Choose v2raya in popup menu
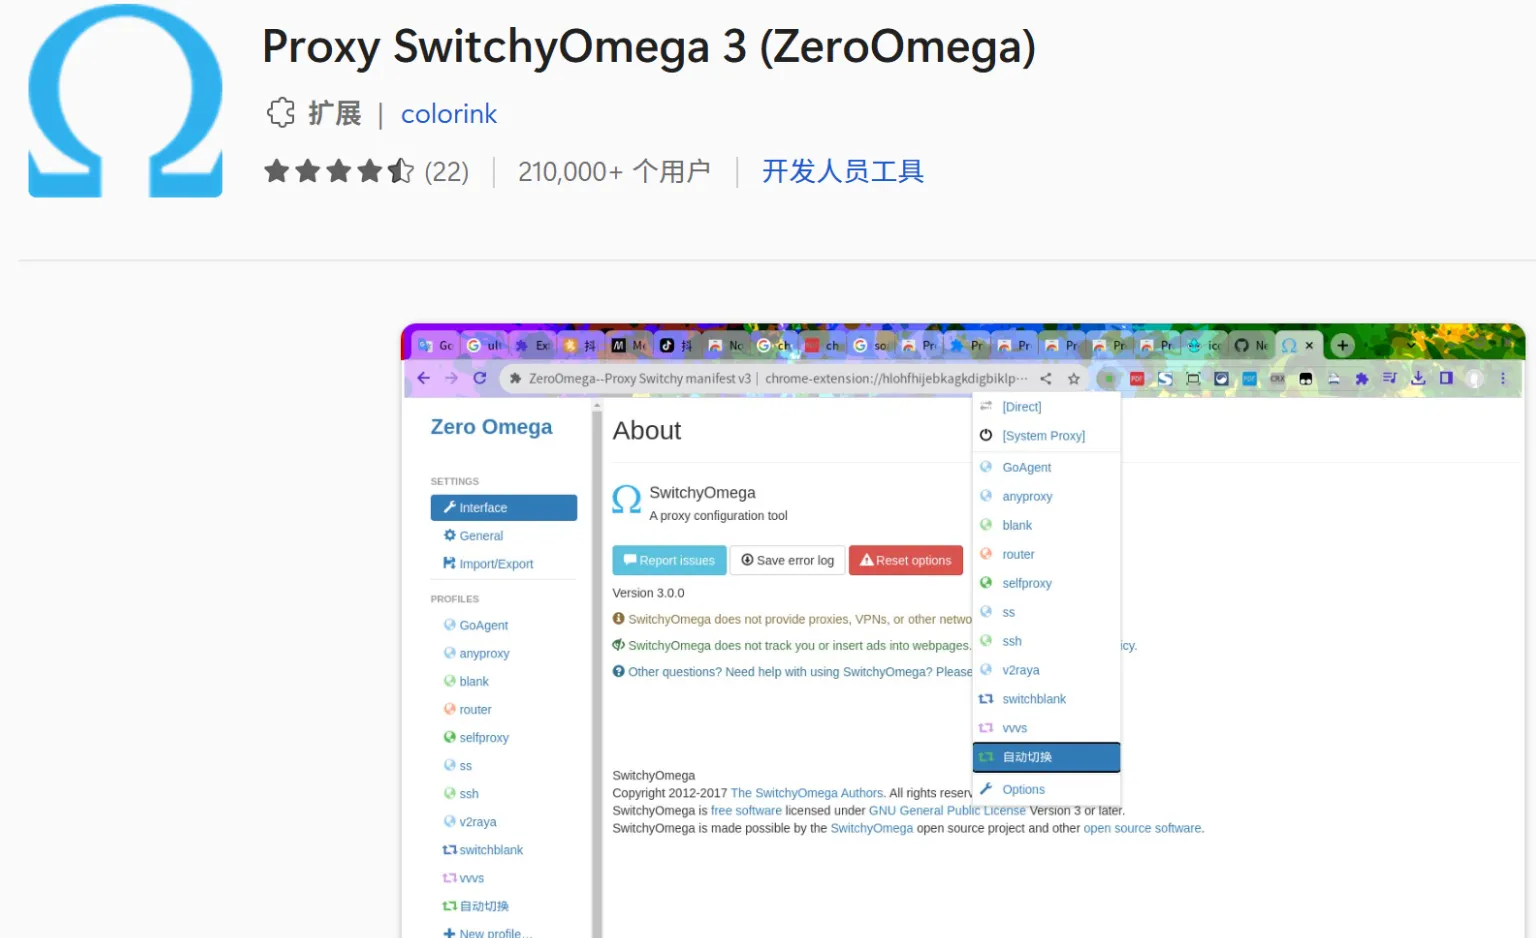This screenshot has height=938, width=1536. 1046,670
